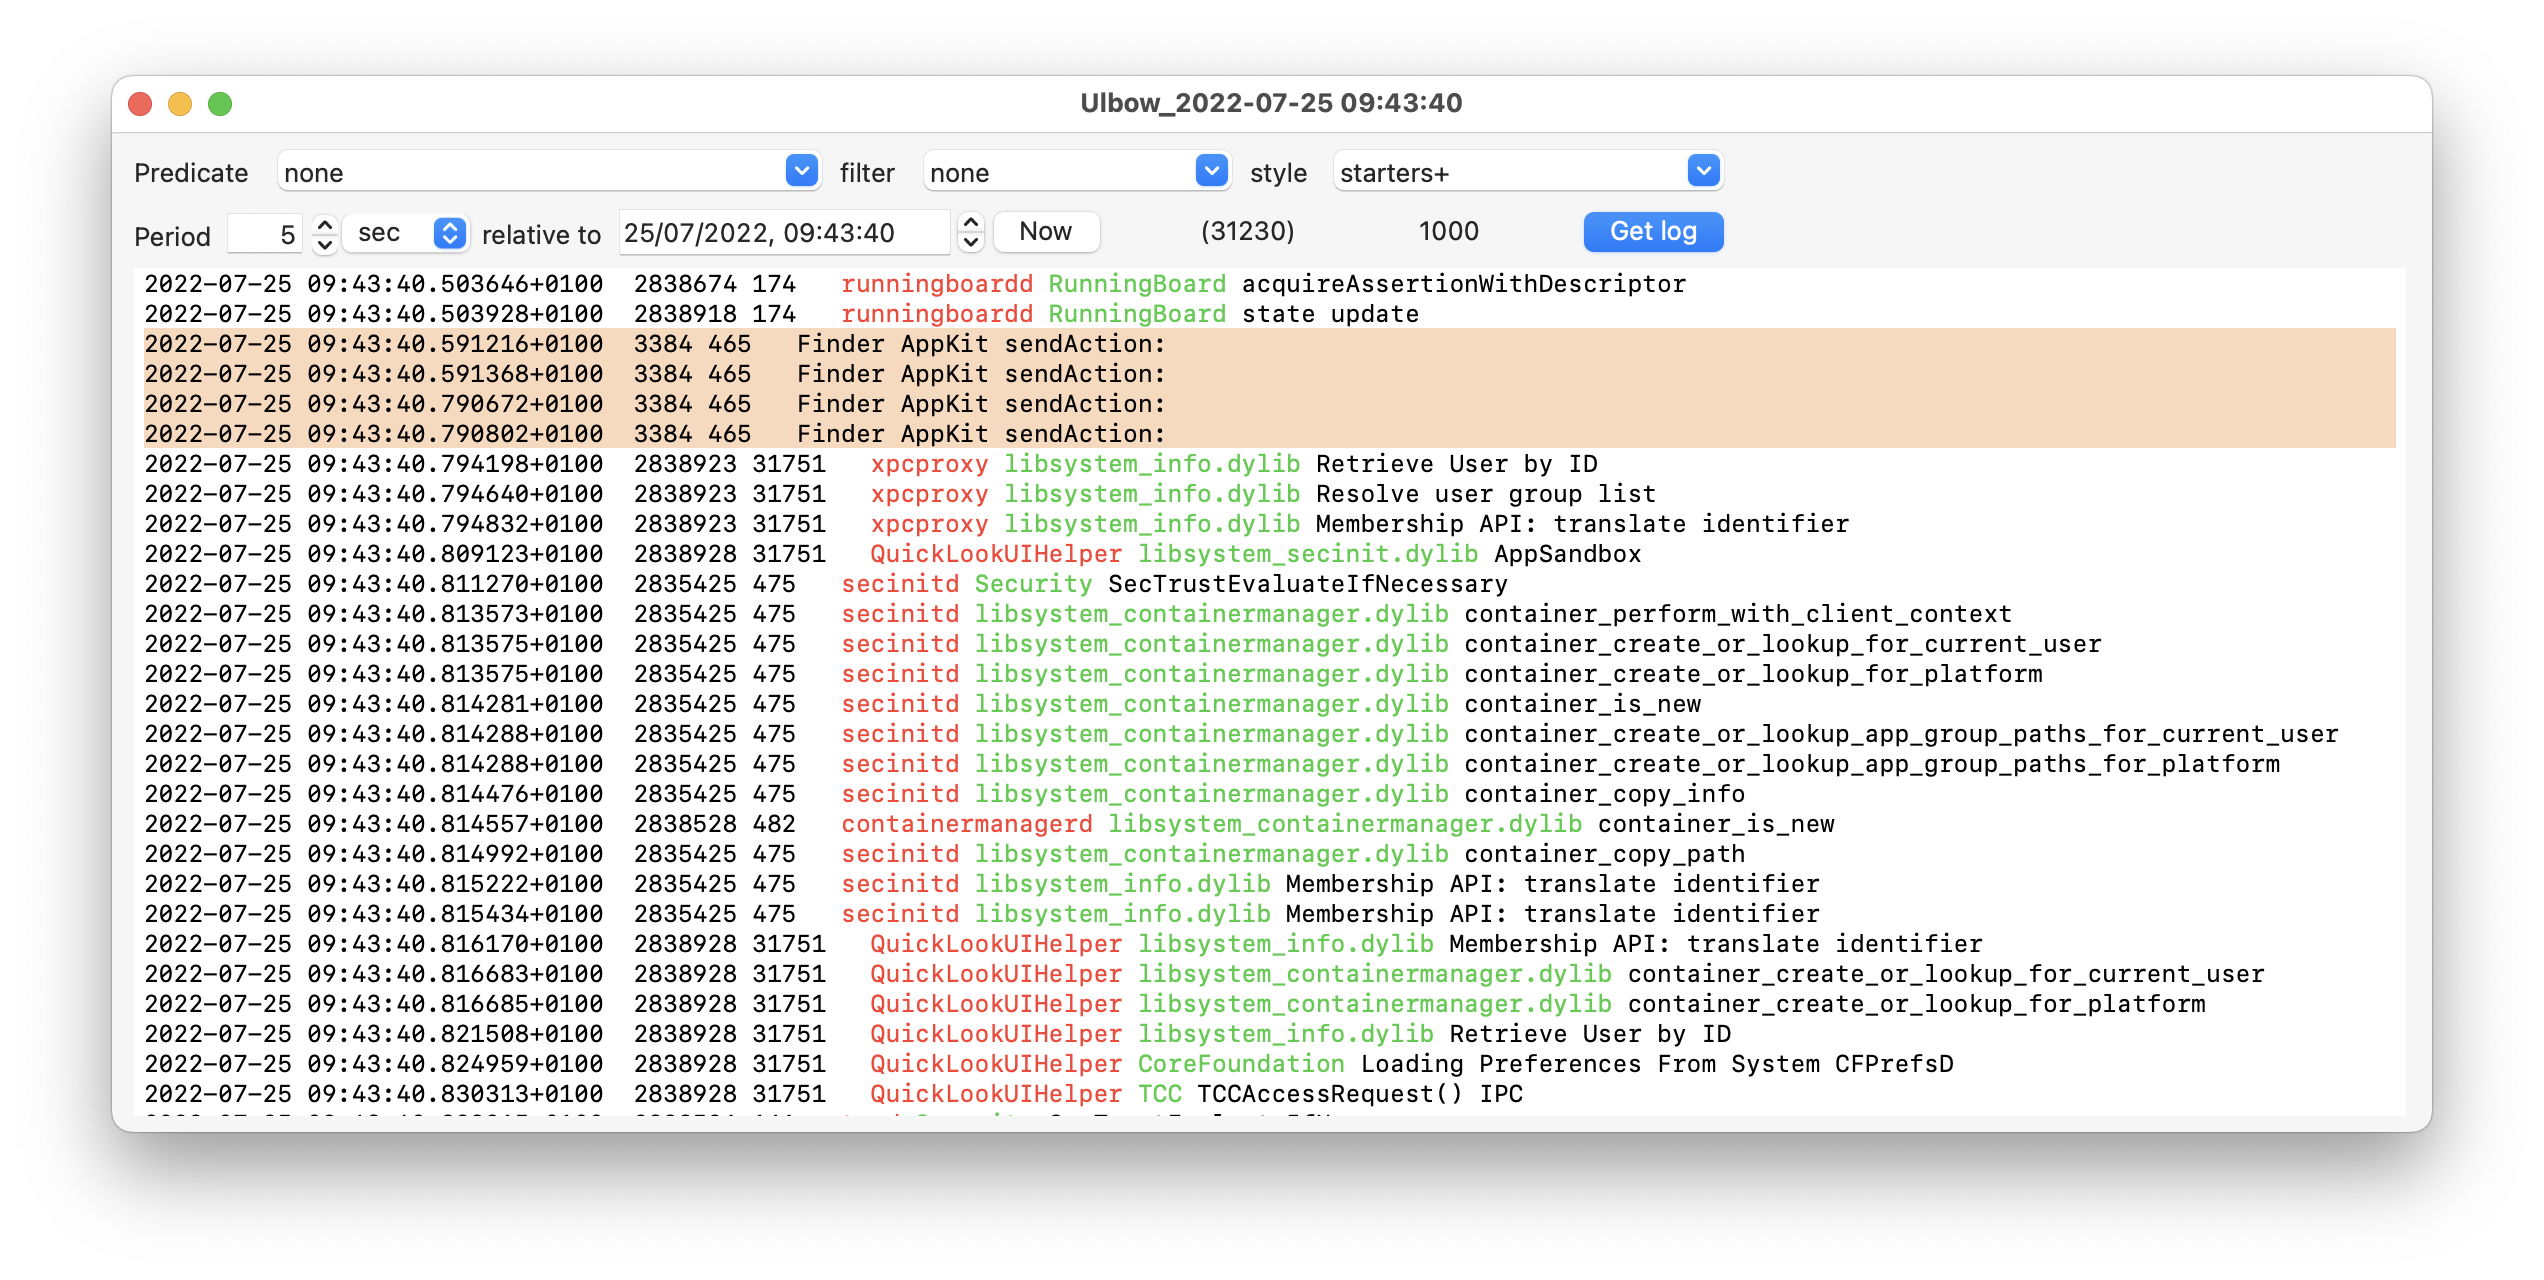Click the 1000 max entries field
The height and width of the screenshot is (1280, 2544).
click(x=1447, y=232)
